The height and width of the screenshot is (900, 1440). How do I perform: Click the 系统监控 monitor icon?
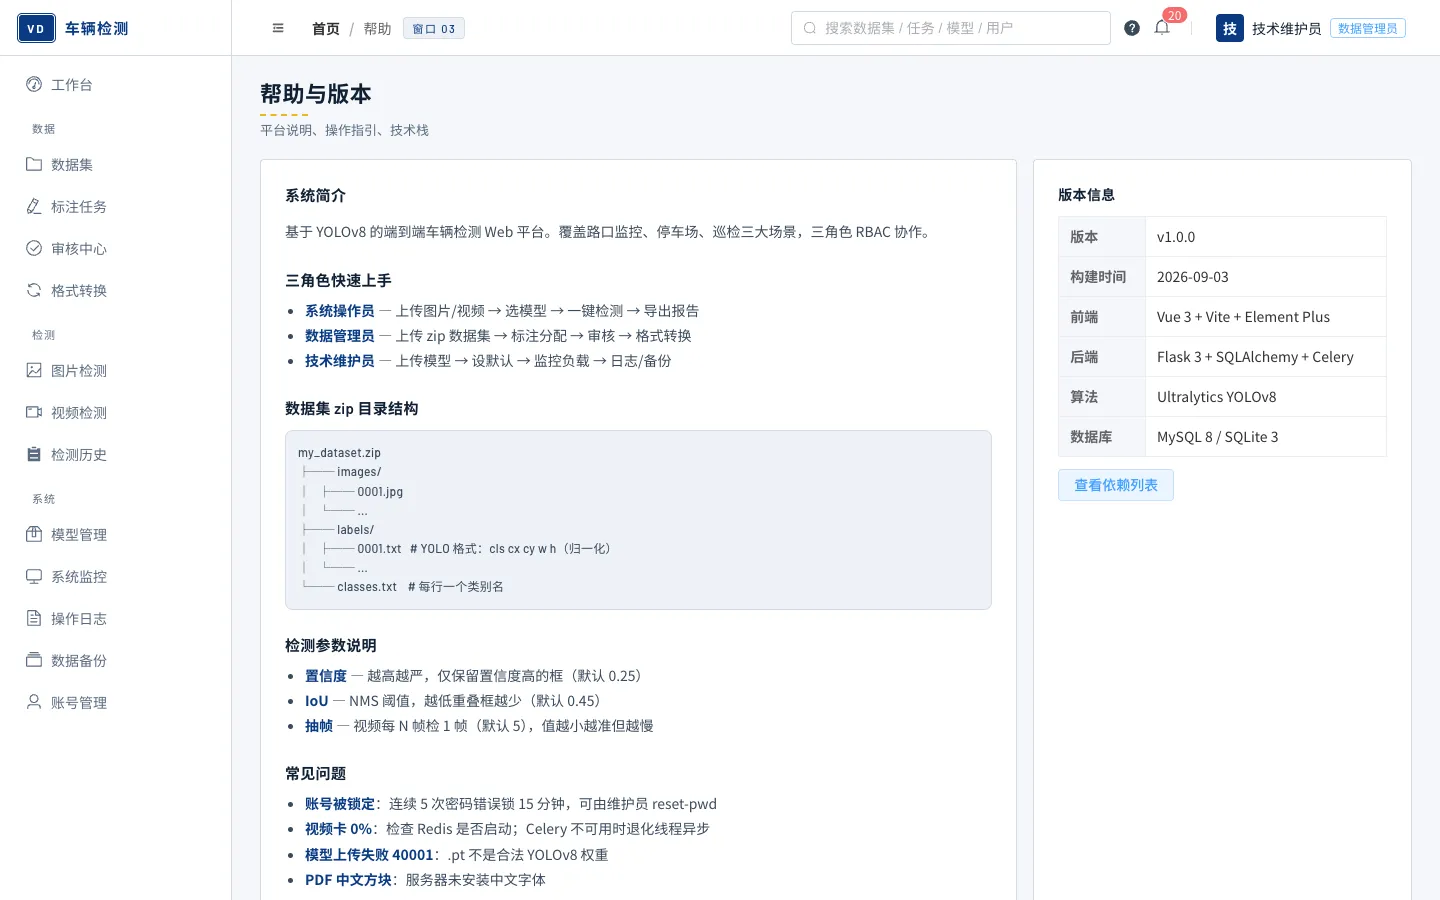[x=34, y=576]
